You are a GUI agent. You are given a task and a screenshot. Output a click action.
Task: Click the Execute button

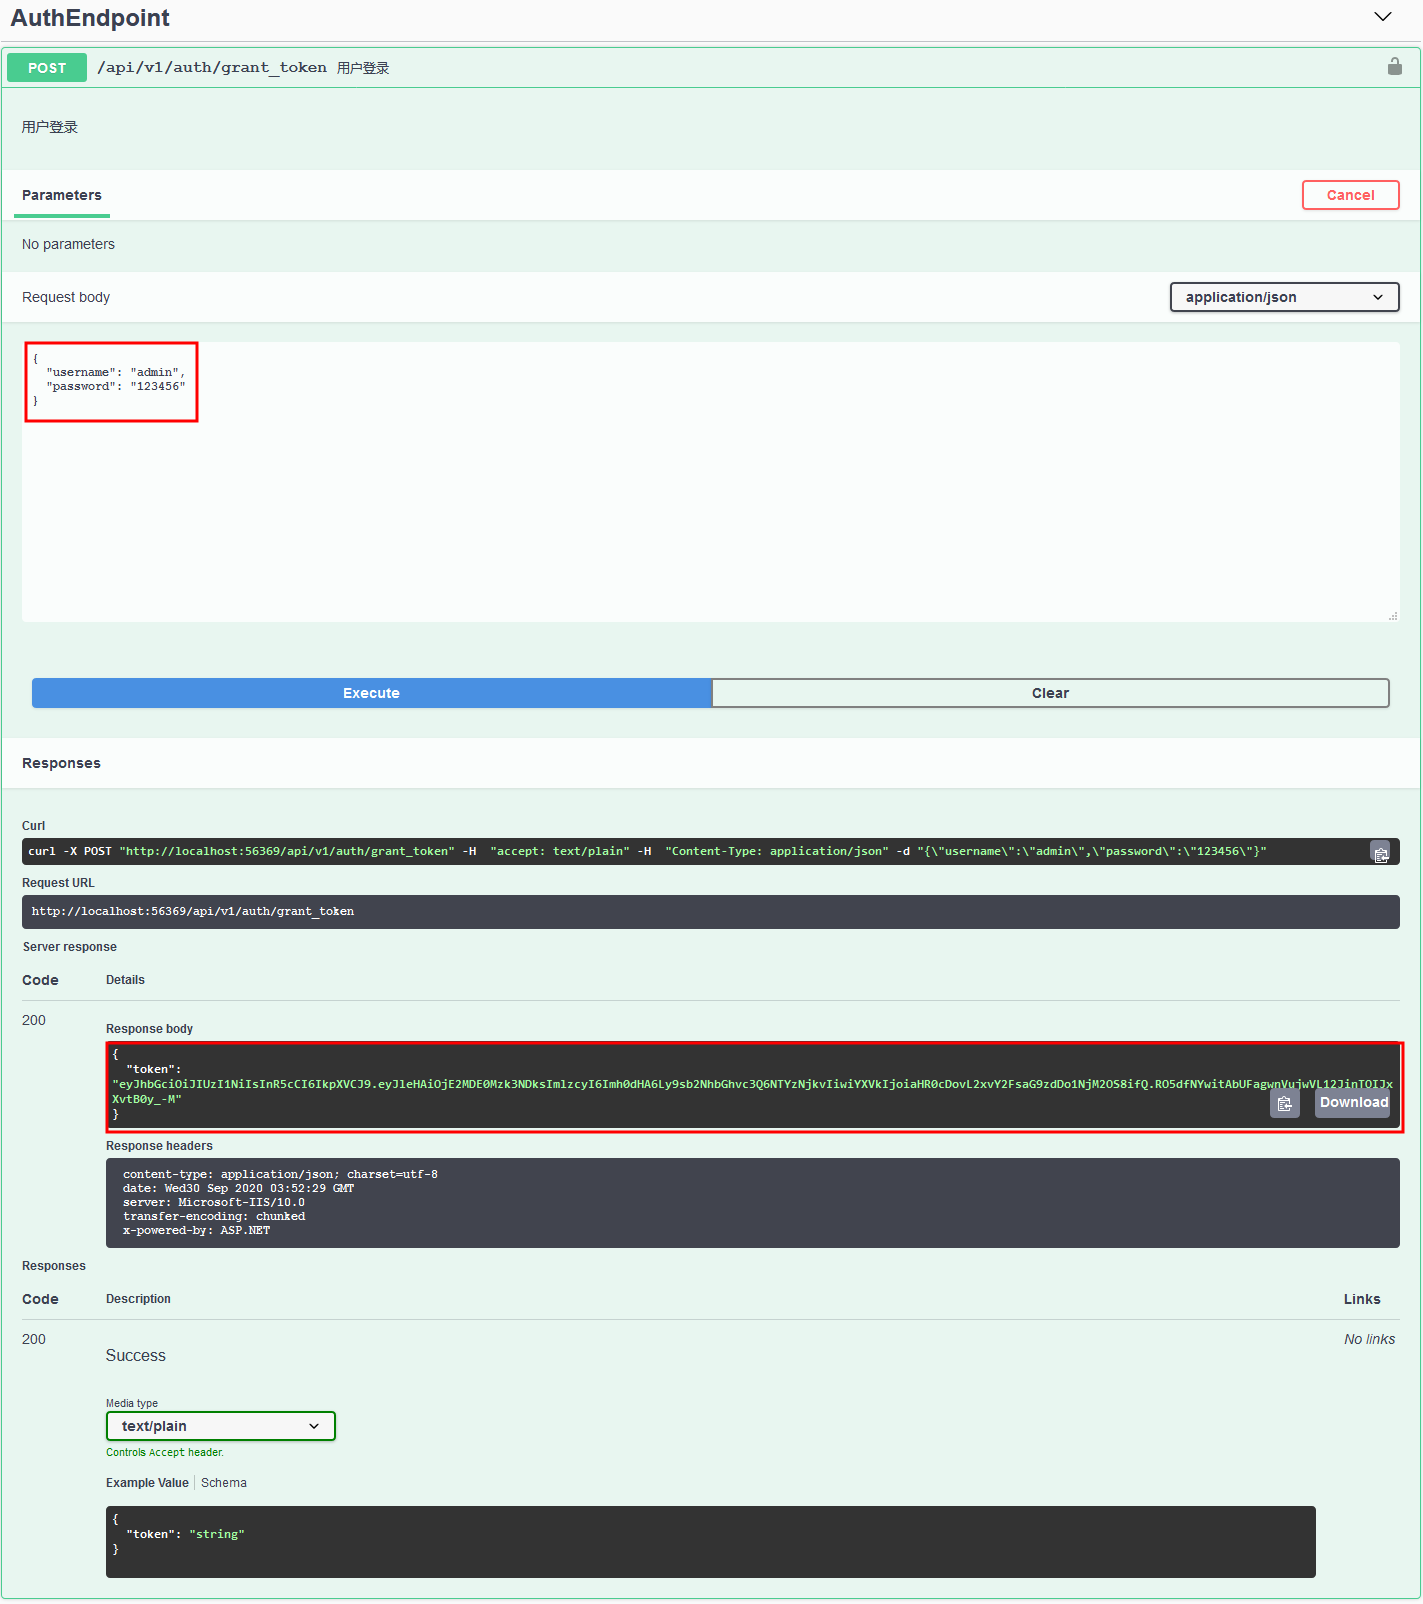pyautogui.click(x=371, y=693)
